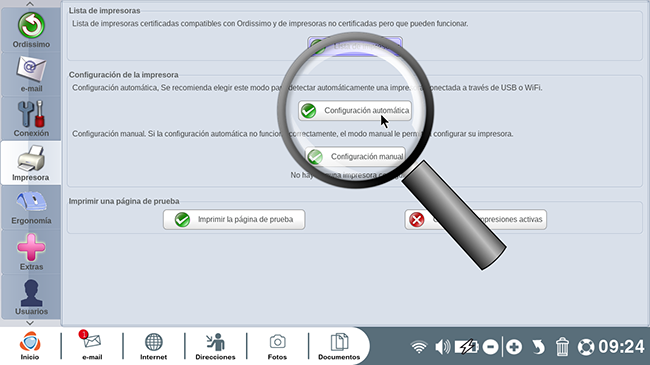Cancel active print jobs button

[x=475, y=219]
